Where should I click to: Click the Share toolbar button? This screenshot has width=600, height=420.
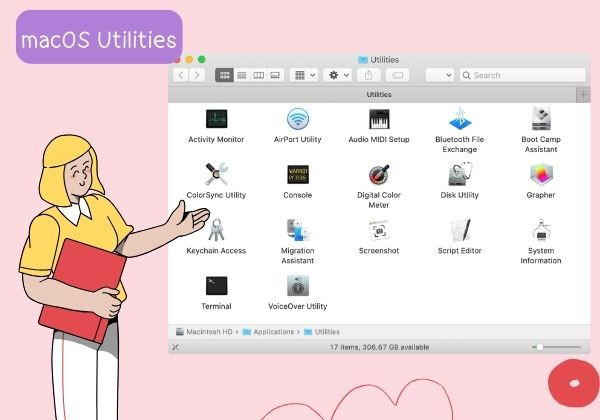368,75
